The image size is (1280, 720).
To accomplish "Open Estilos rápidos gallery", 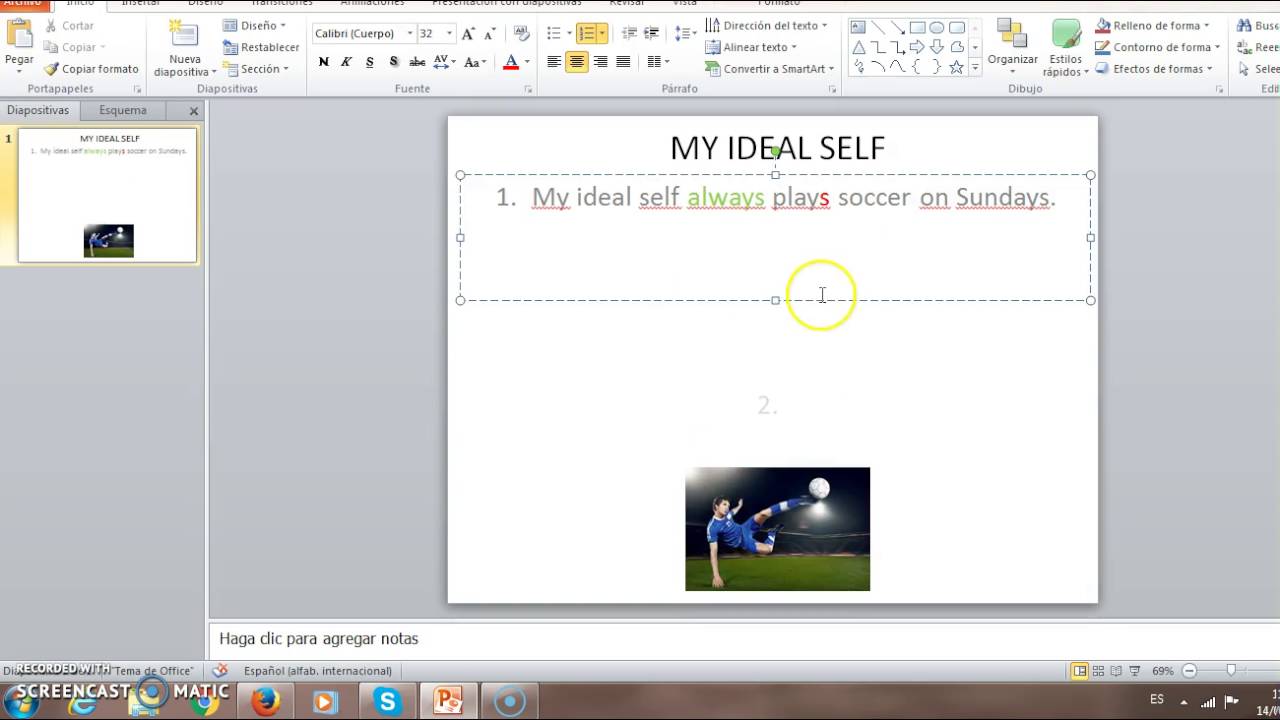I will 1066,48.
